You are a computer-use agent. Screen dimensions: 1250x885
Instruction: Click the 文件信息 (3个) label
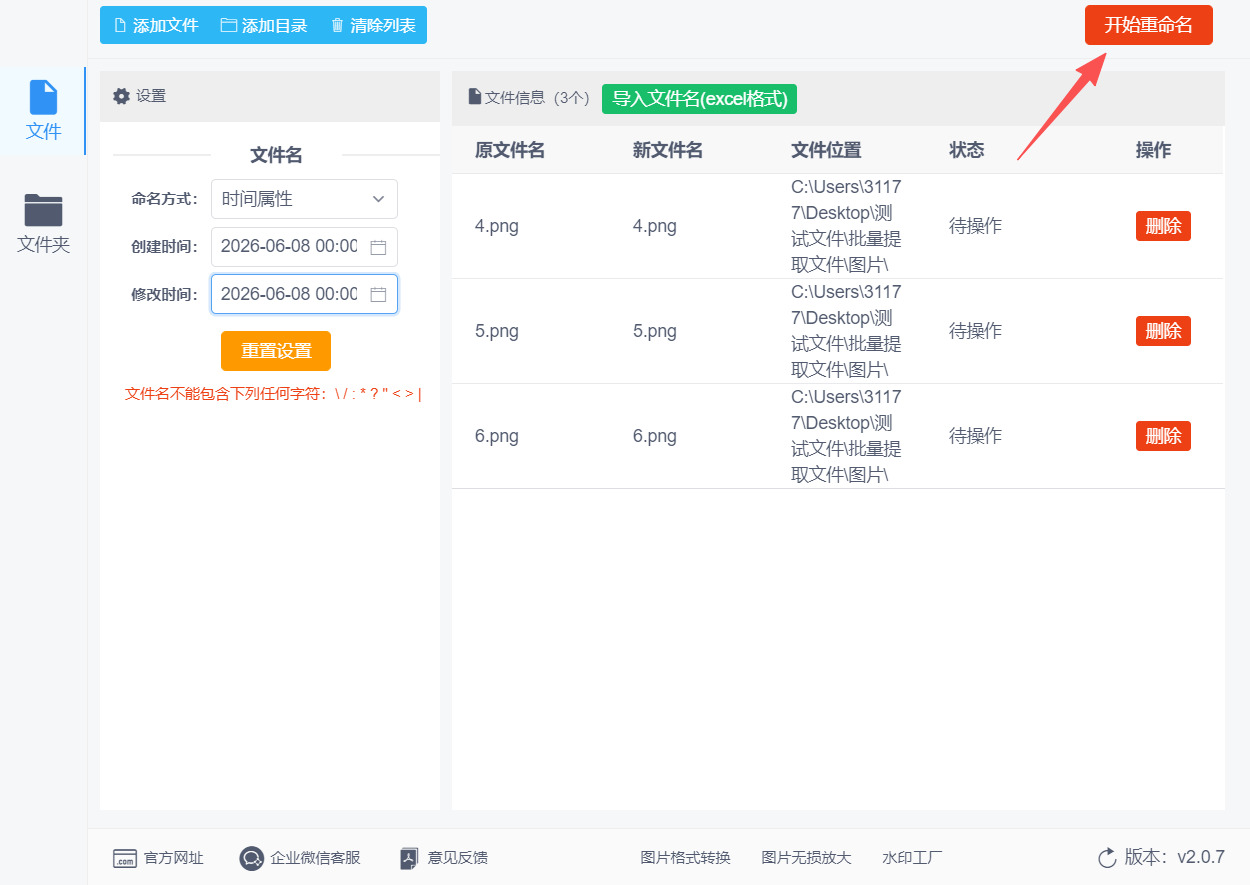tap(537, 98)
